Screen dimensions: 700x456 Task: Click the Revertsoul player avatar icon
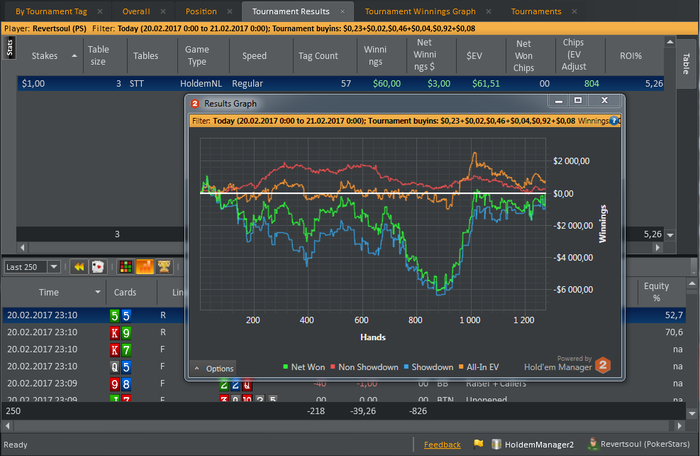click(593, 443)
